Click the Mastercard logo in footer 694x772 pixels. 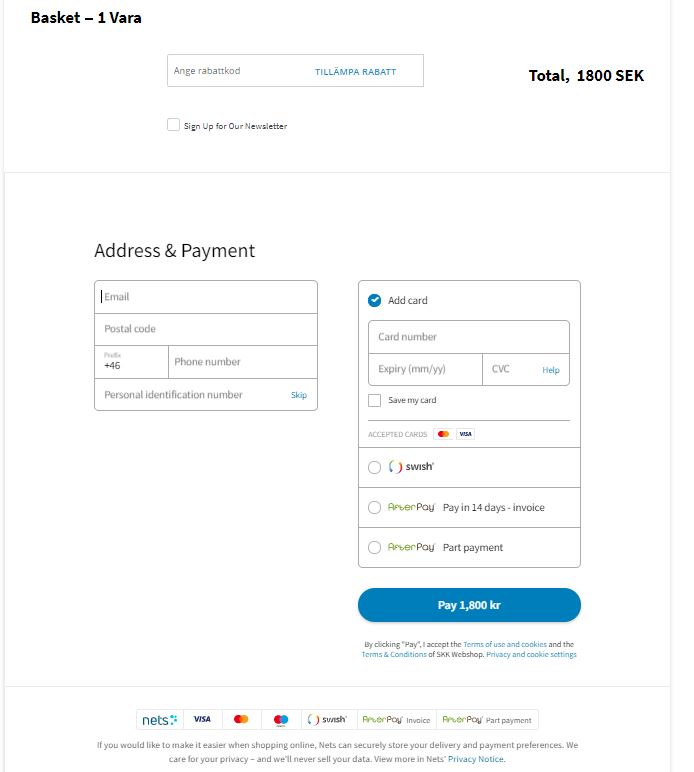click(241, 719)
